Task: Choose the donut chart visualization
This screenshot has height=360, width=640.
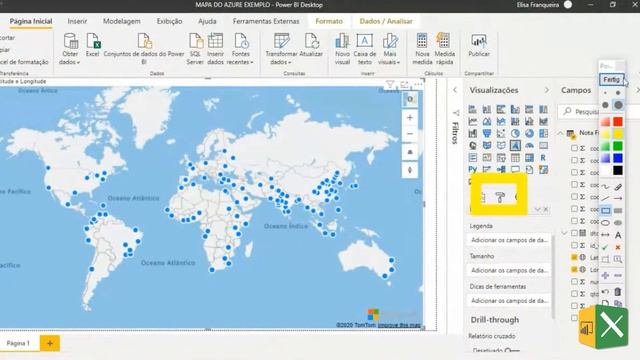Action: pyautogui.click(x=529, y=133)
